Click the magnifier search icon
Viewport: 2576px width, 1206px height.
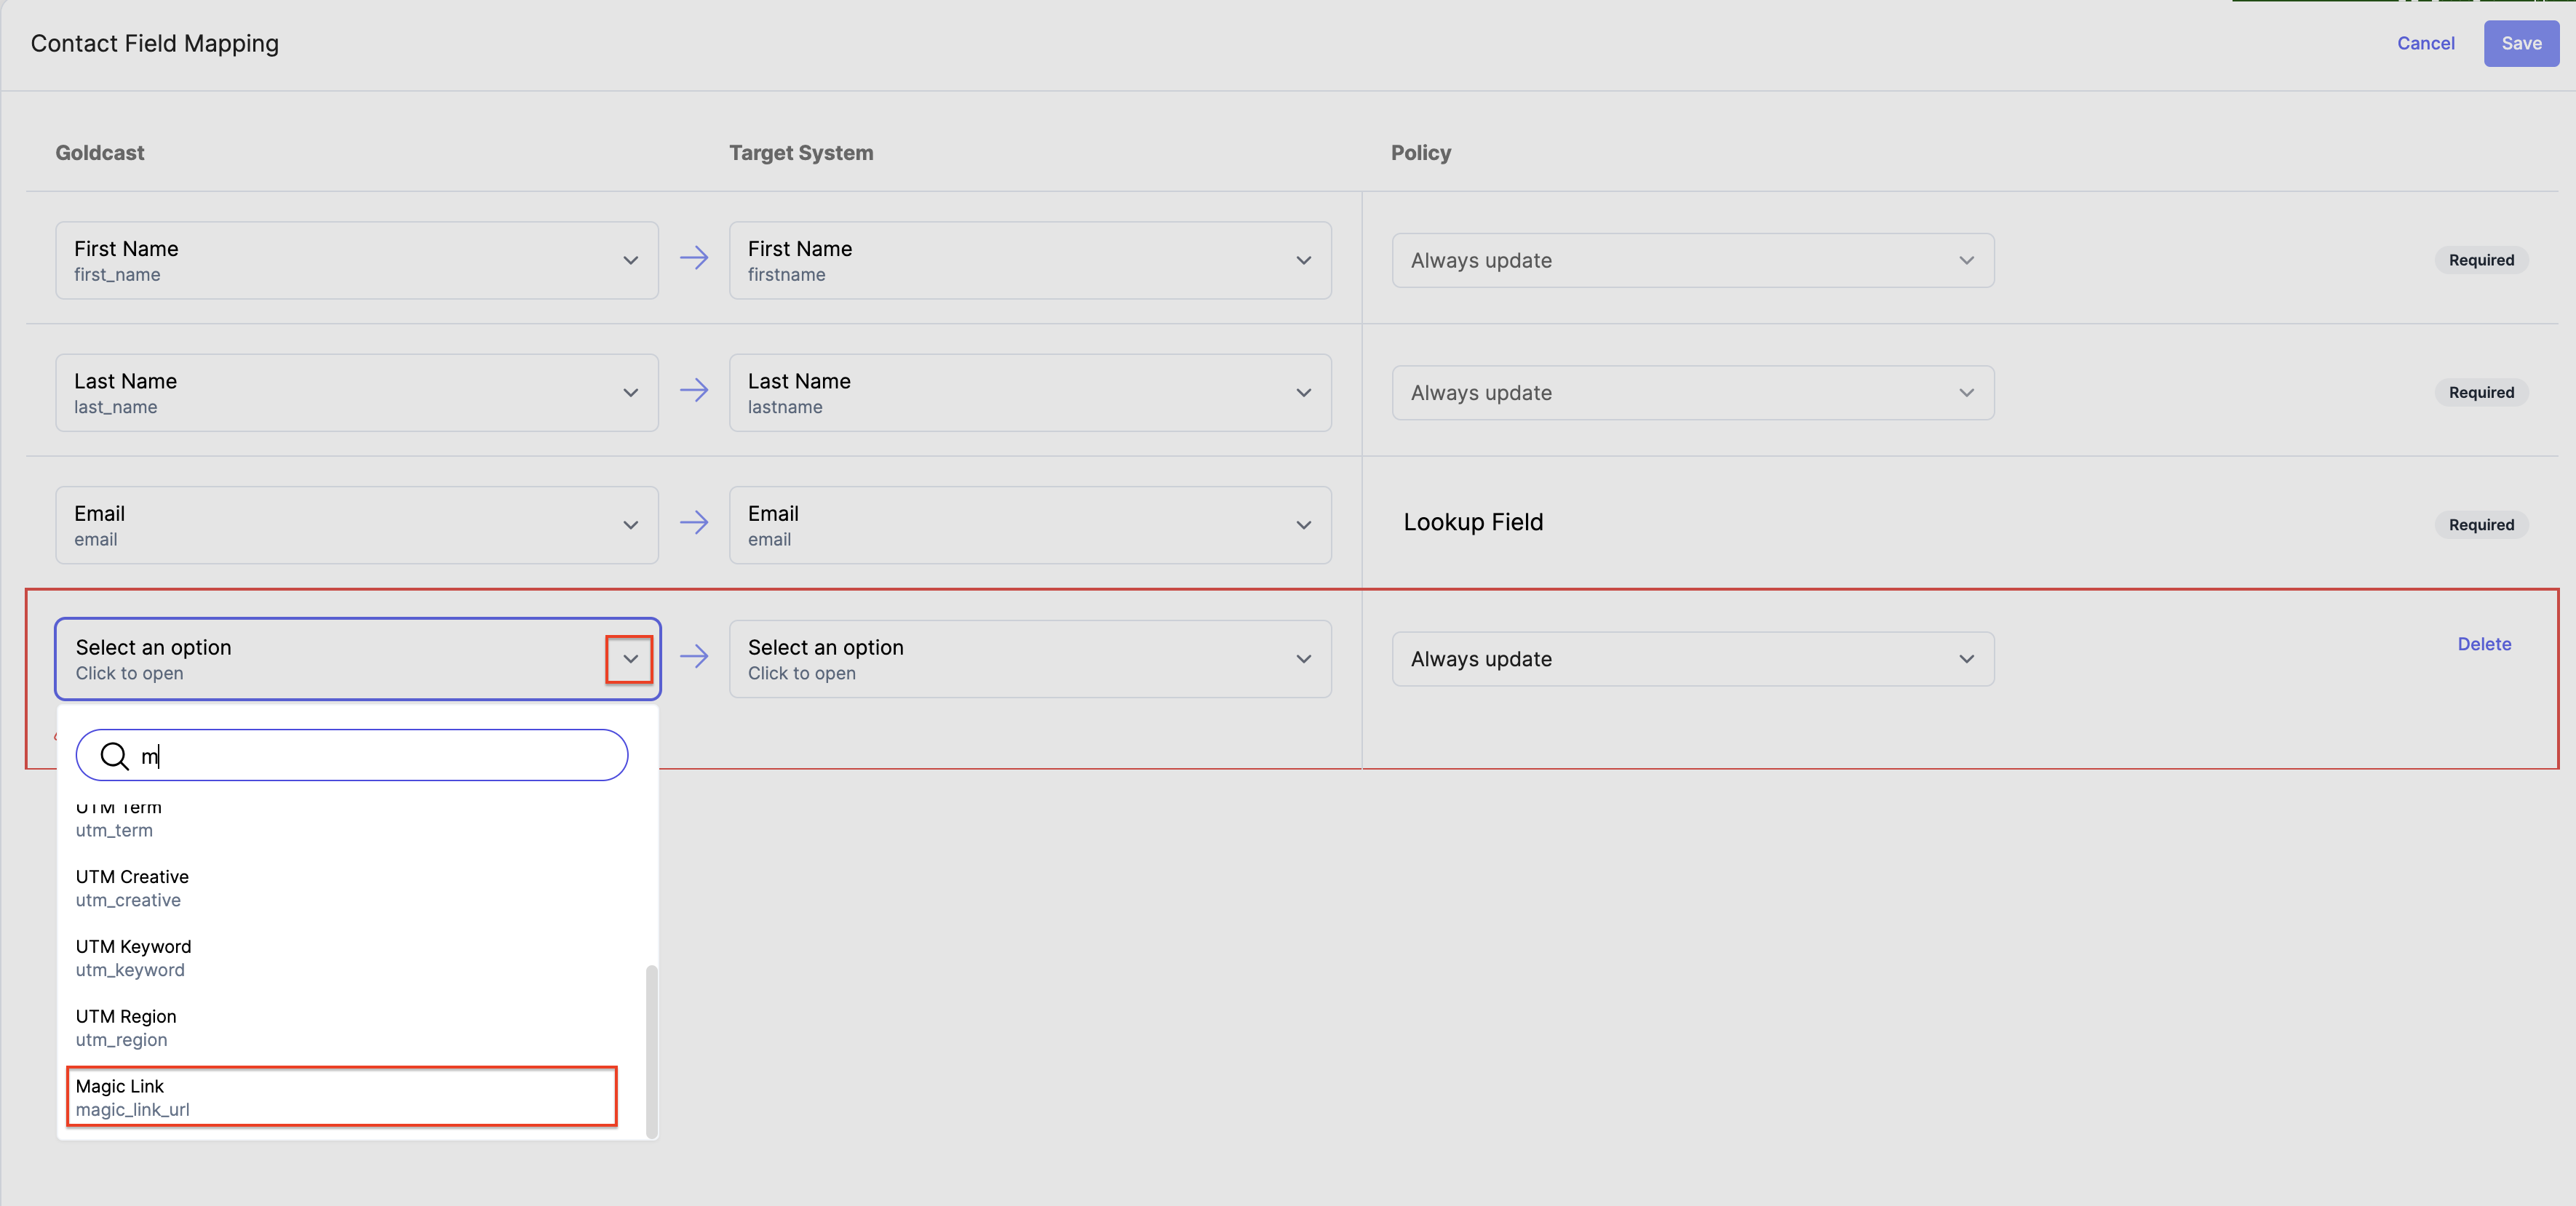115,756
